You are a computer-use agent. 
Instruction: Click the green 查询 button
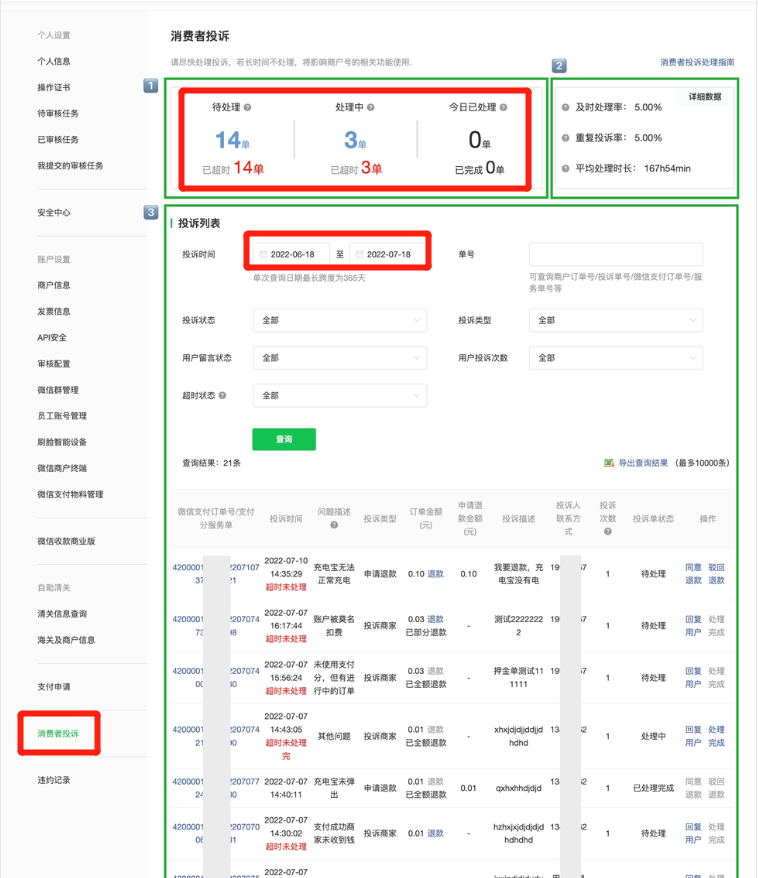[x=284, y=439]
